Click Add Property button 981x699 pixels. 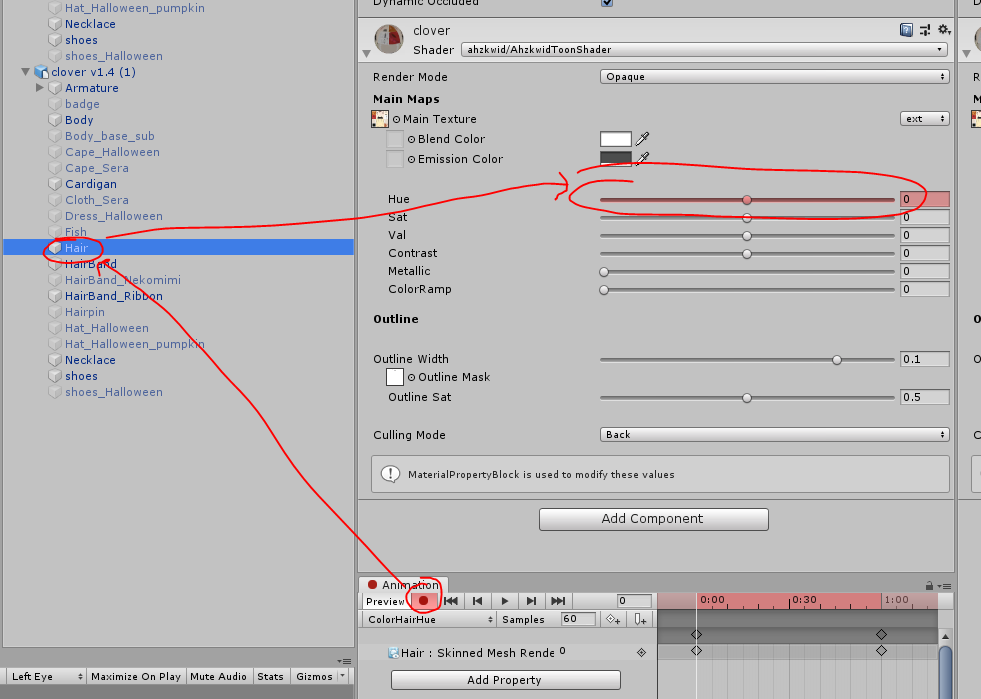tap(506, 680)
